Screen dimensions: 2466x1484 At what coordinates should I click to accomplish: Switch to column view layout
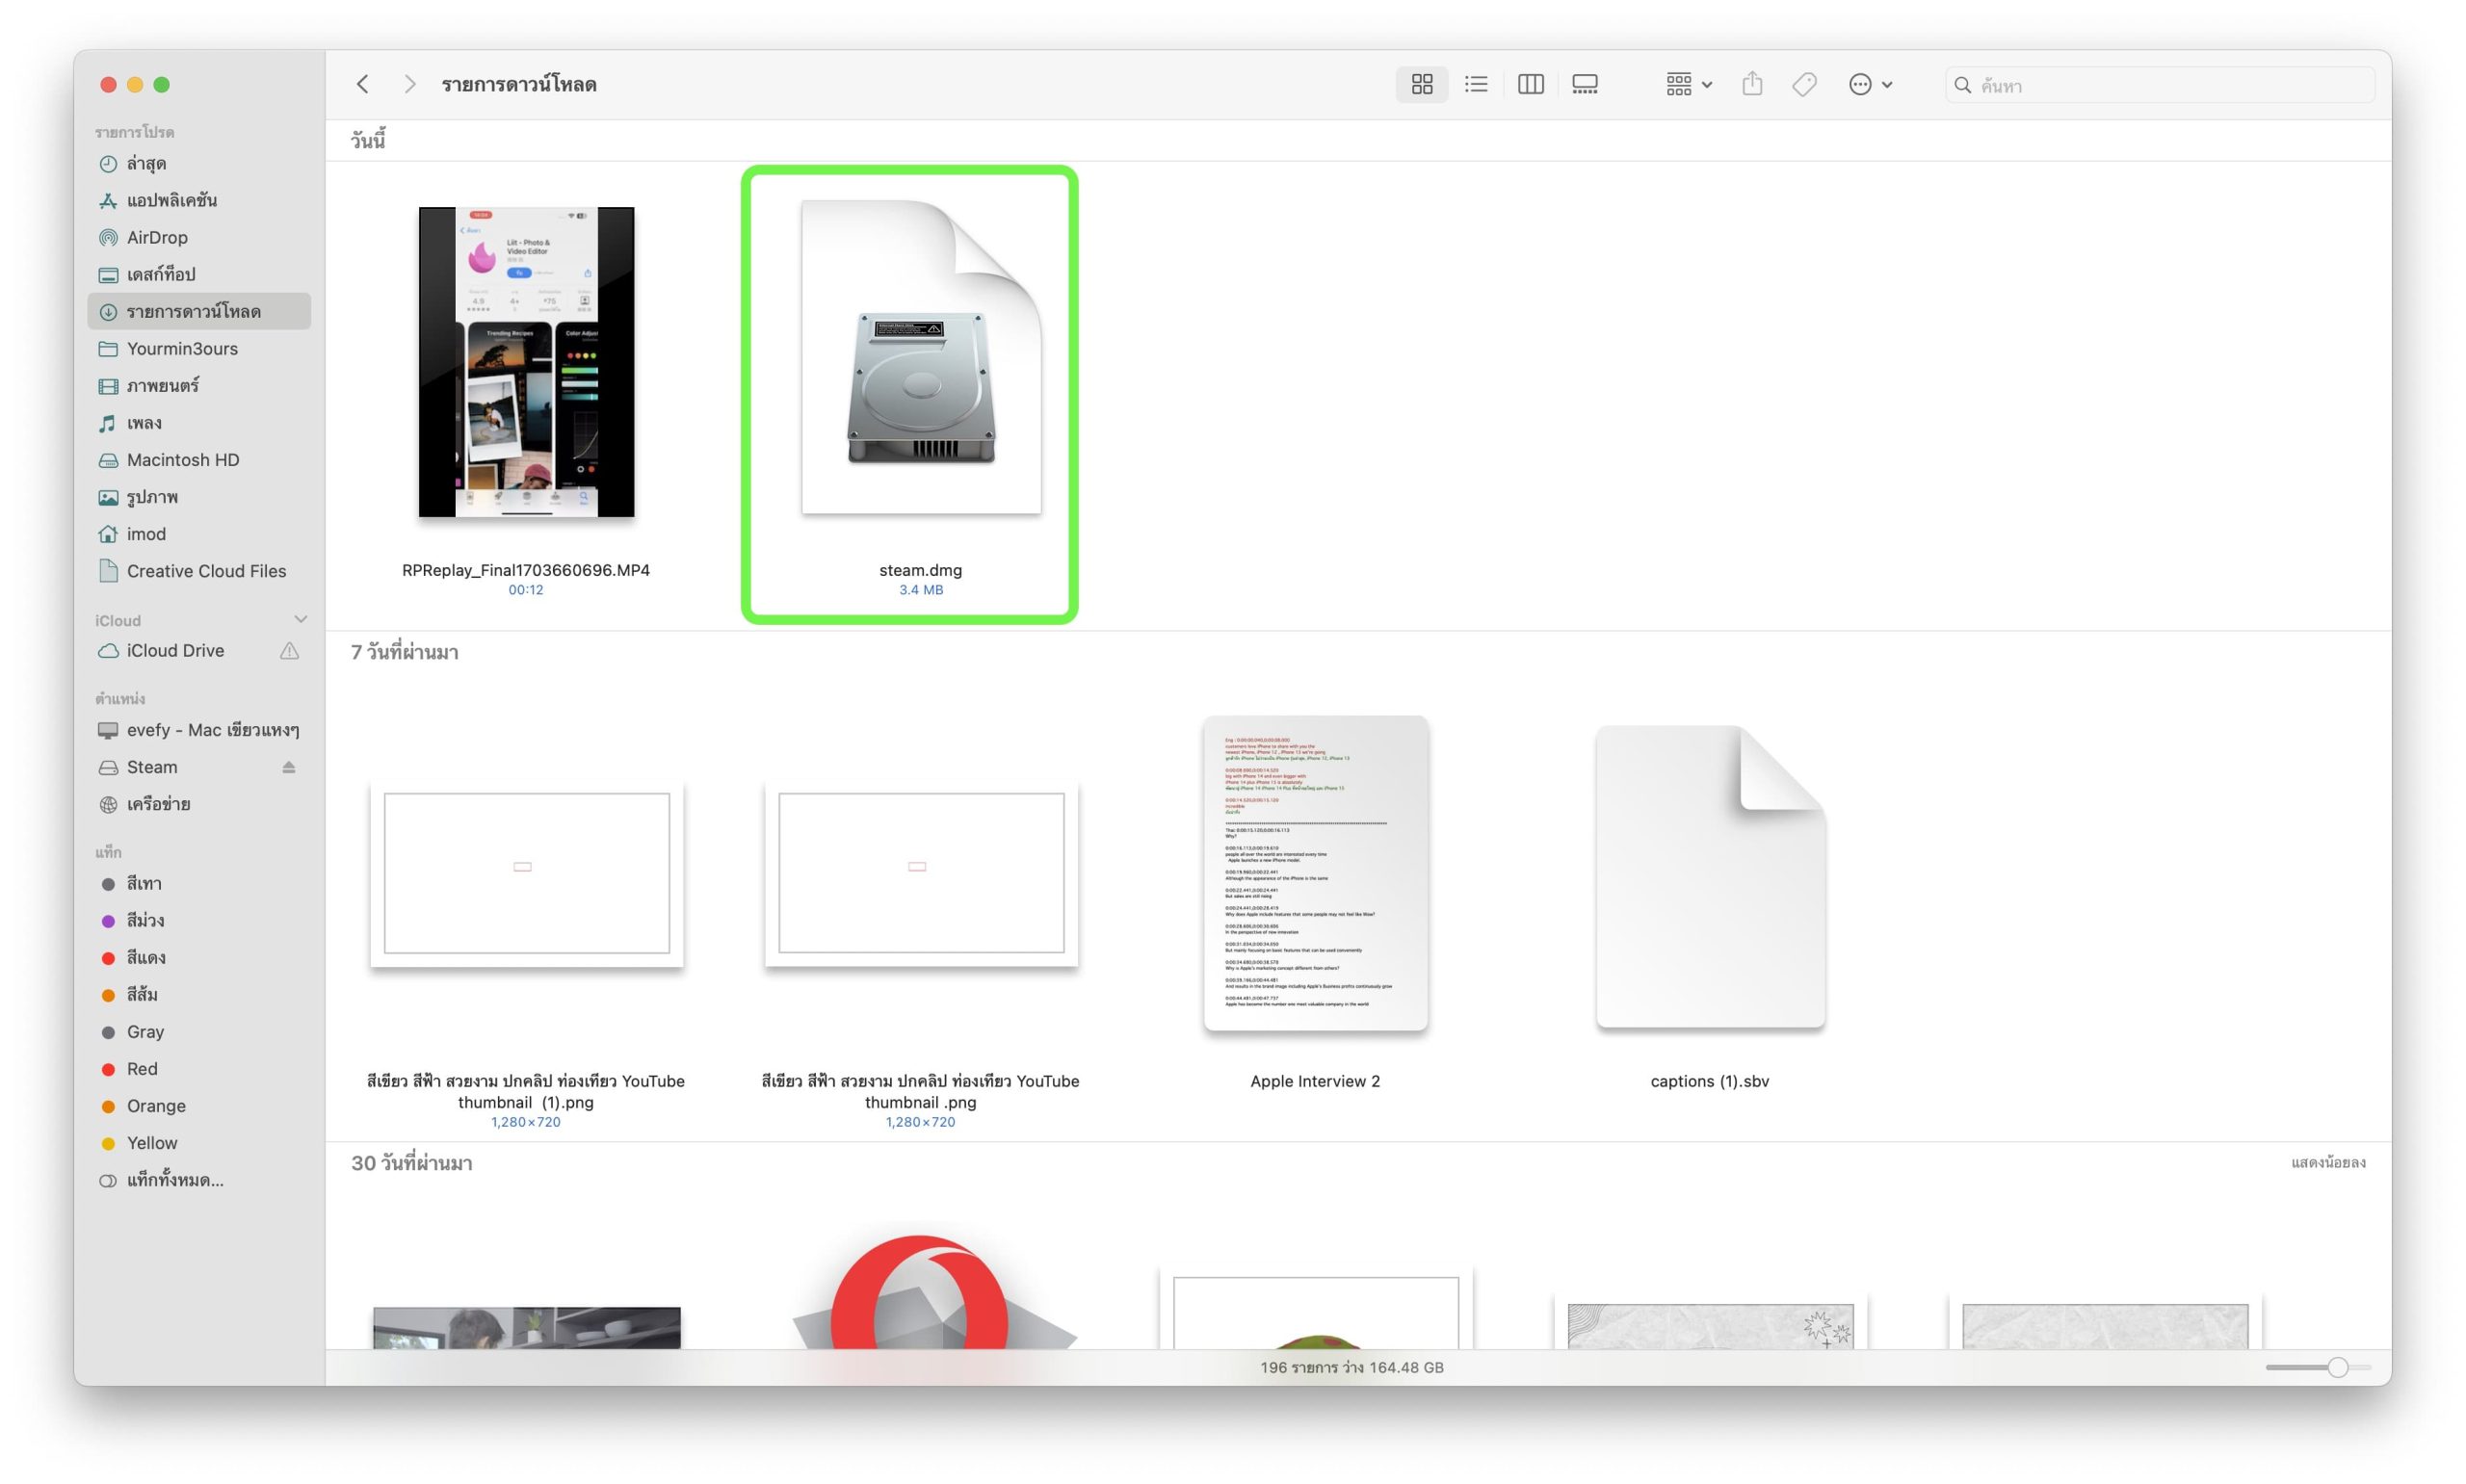[1531, 83]
